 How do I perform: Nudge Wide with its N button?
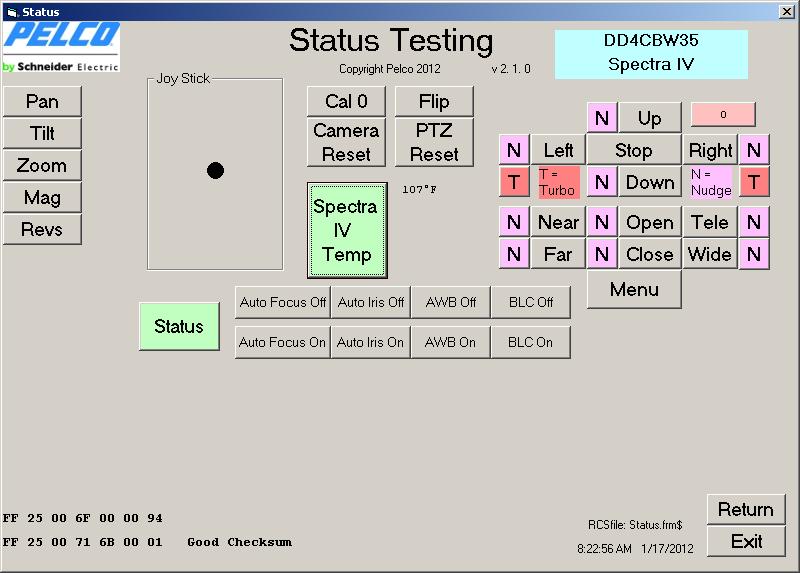click(x=754, y=254)
